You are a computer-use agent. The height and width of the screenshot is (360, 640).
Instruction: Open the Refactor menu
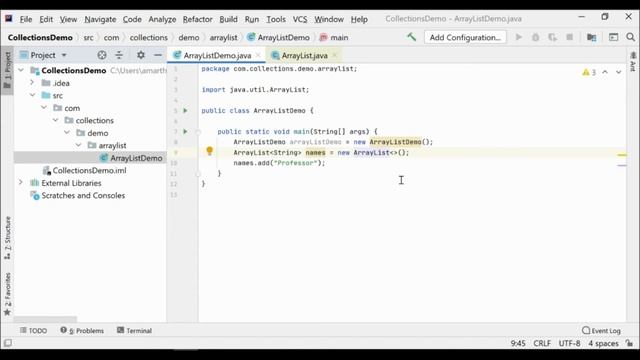(x=197, y=19)
